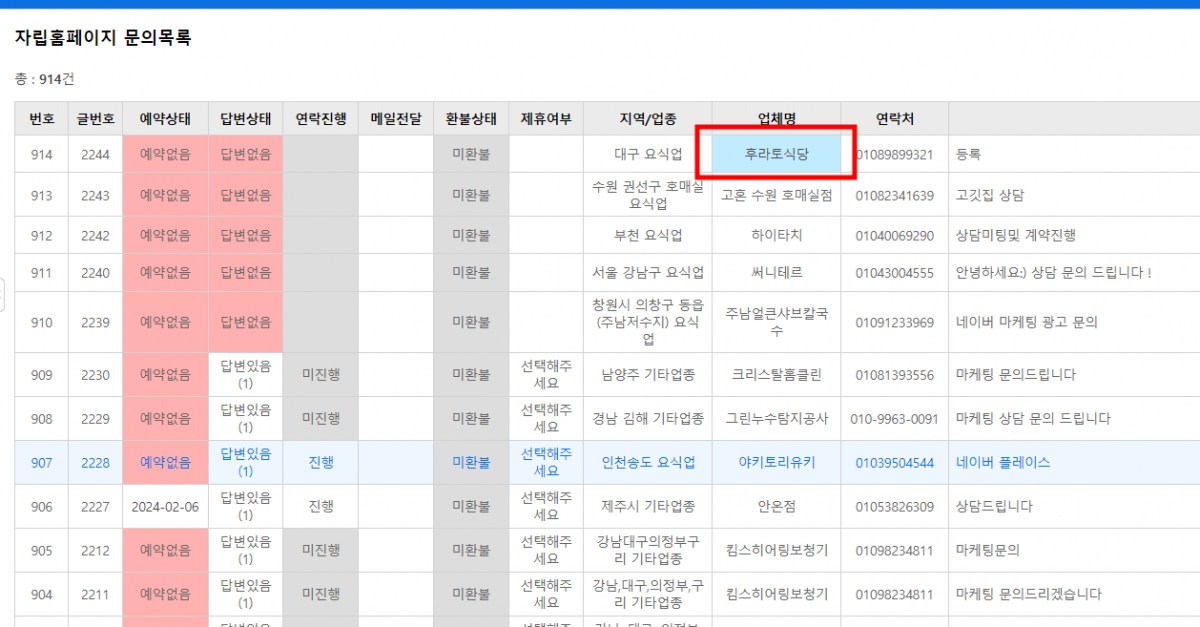Viewport: 1200px width, 627px height.
Task: Click 답변있음 (1) in row 909
Action: pos(245,375)
